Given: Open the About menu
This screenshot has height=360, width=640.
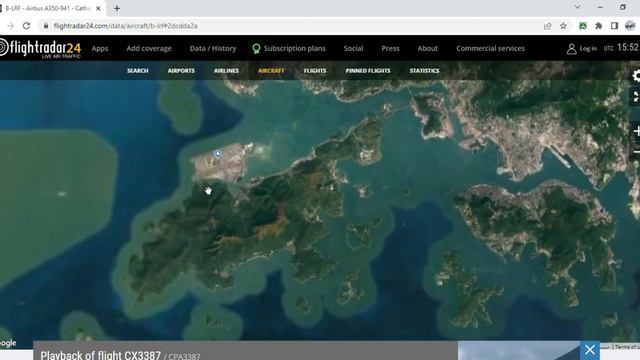Looking at the screenshot, I should [427, 48].
